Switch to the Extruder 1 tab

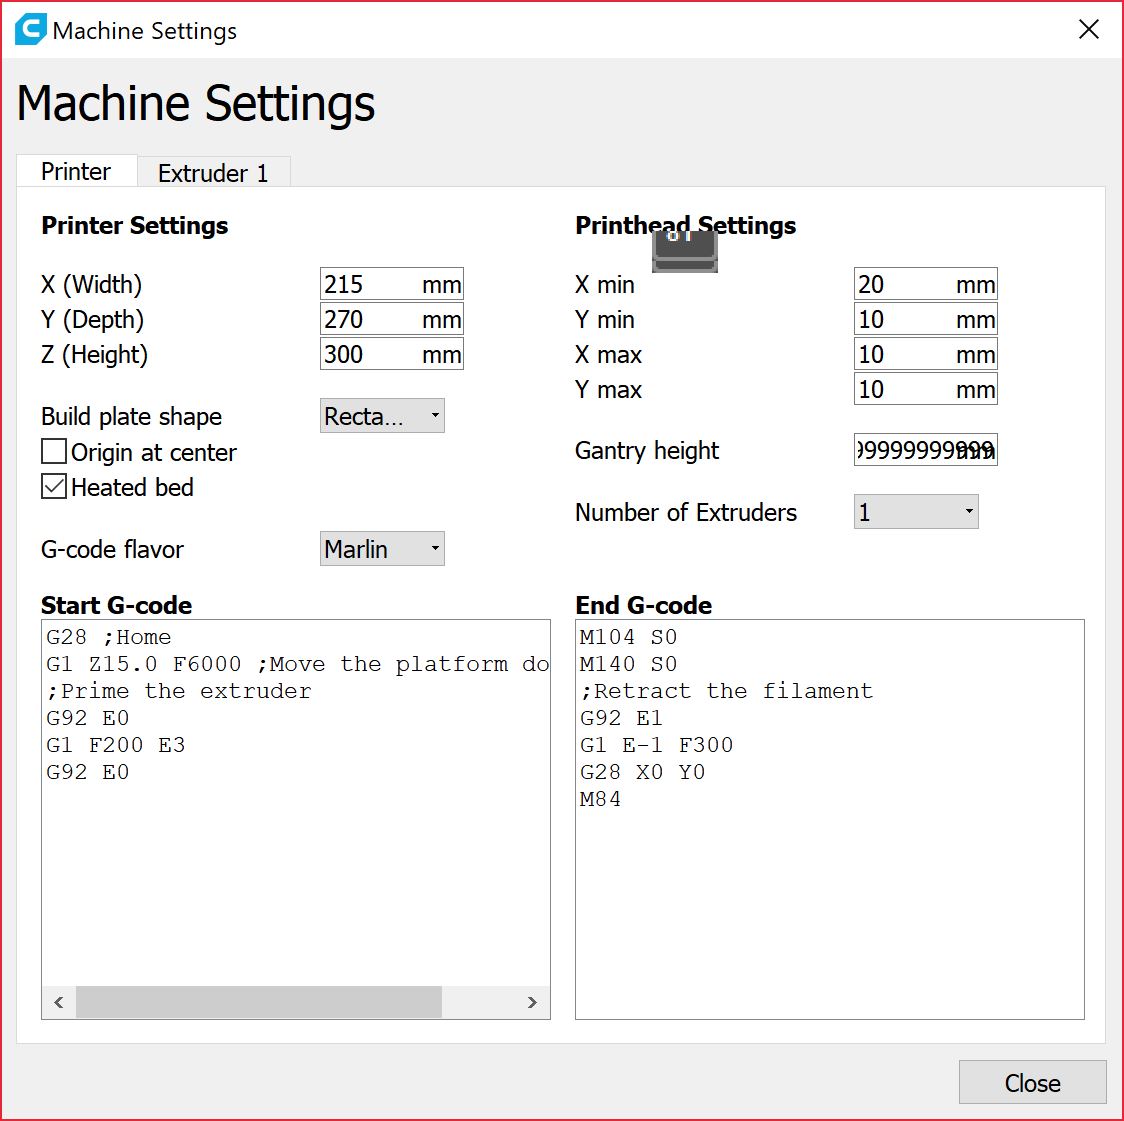point(213,173)
